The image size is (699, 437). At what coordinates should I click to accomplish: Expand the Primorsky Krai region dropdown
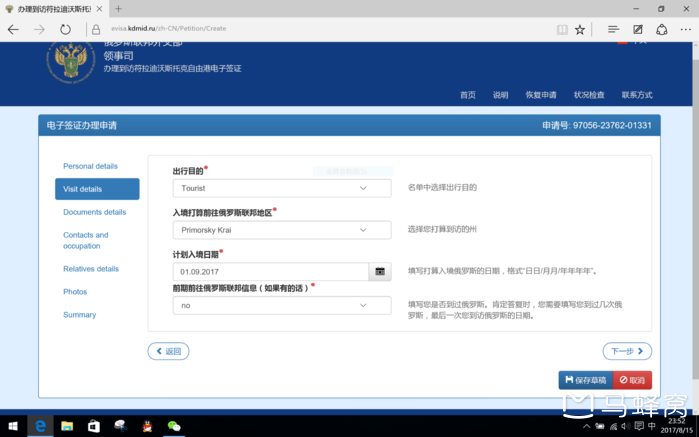pyautogui.click(x=281, y=230)
